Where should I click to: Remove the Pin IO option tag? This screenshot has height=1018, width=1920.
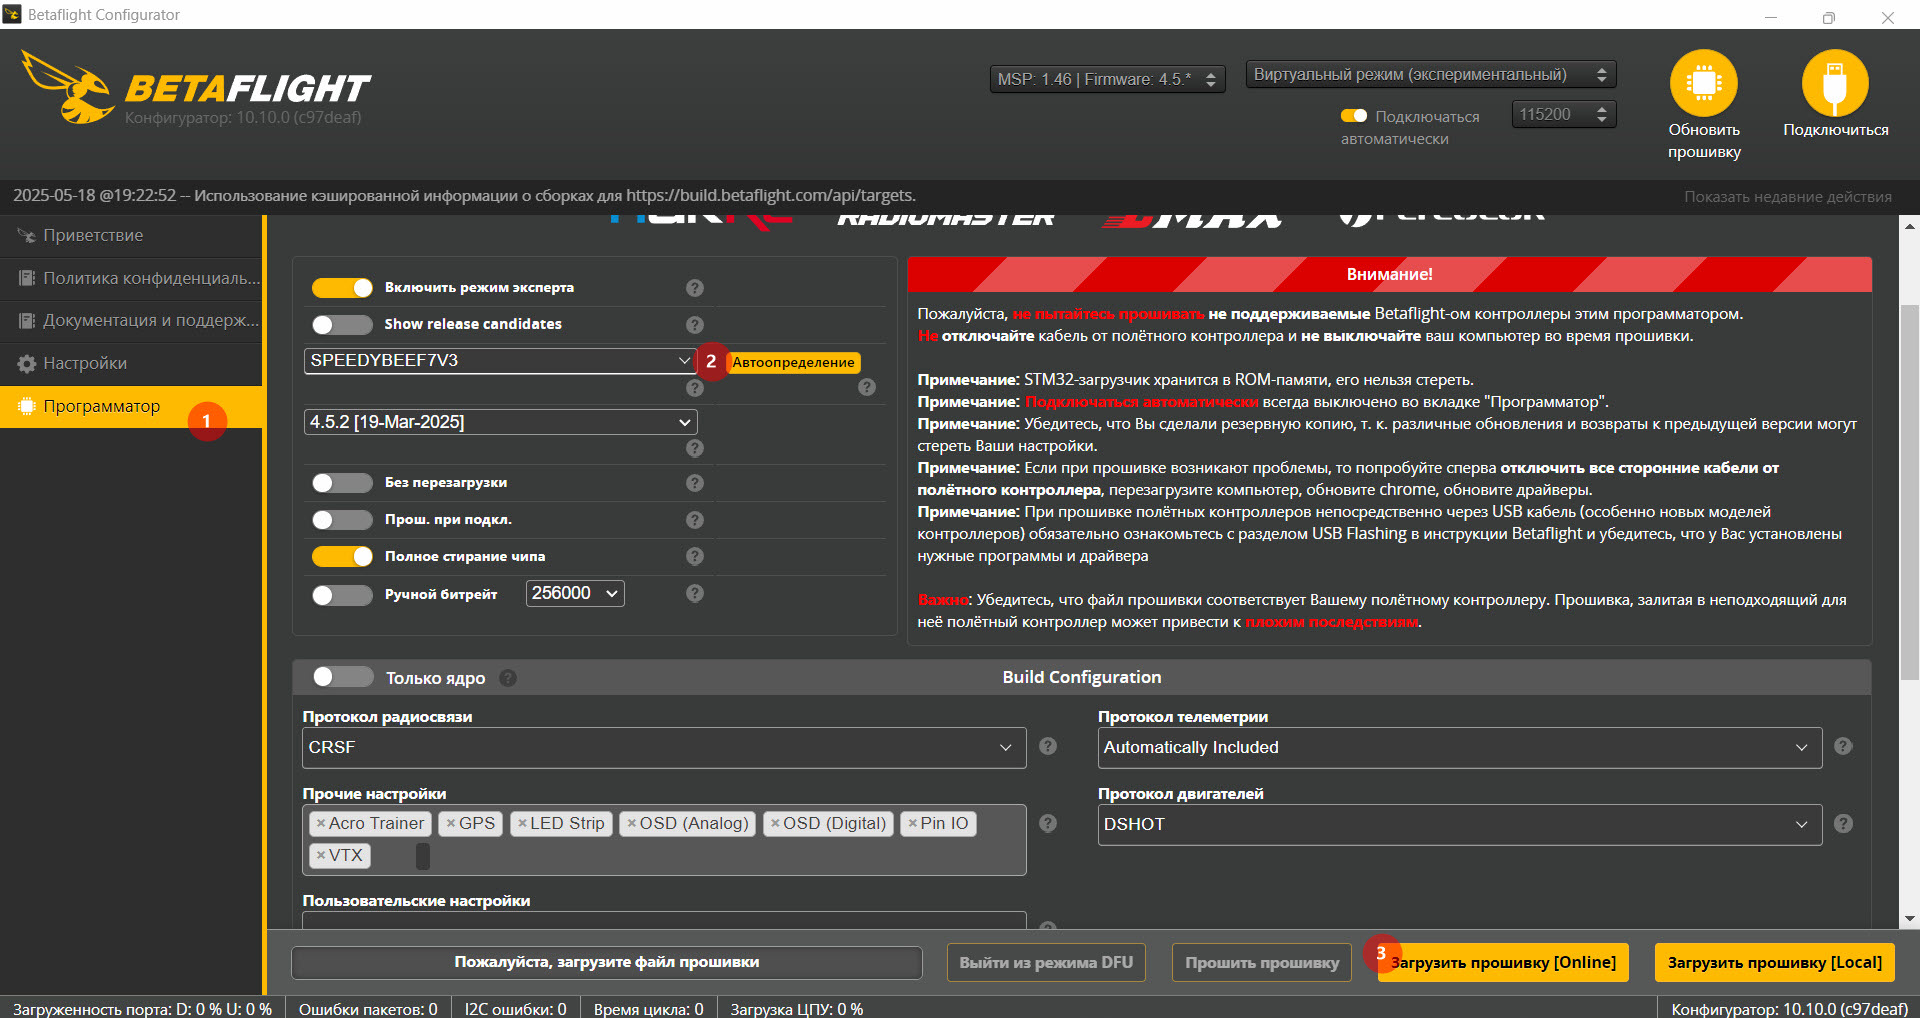(x=912, y=823)
